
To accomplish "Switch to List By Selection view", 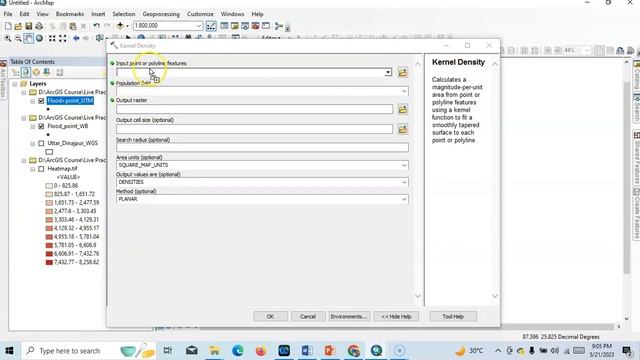I will [x=47, y=73].
